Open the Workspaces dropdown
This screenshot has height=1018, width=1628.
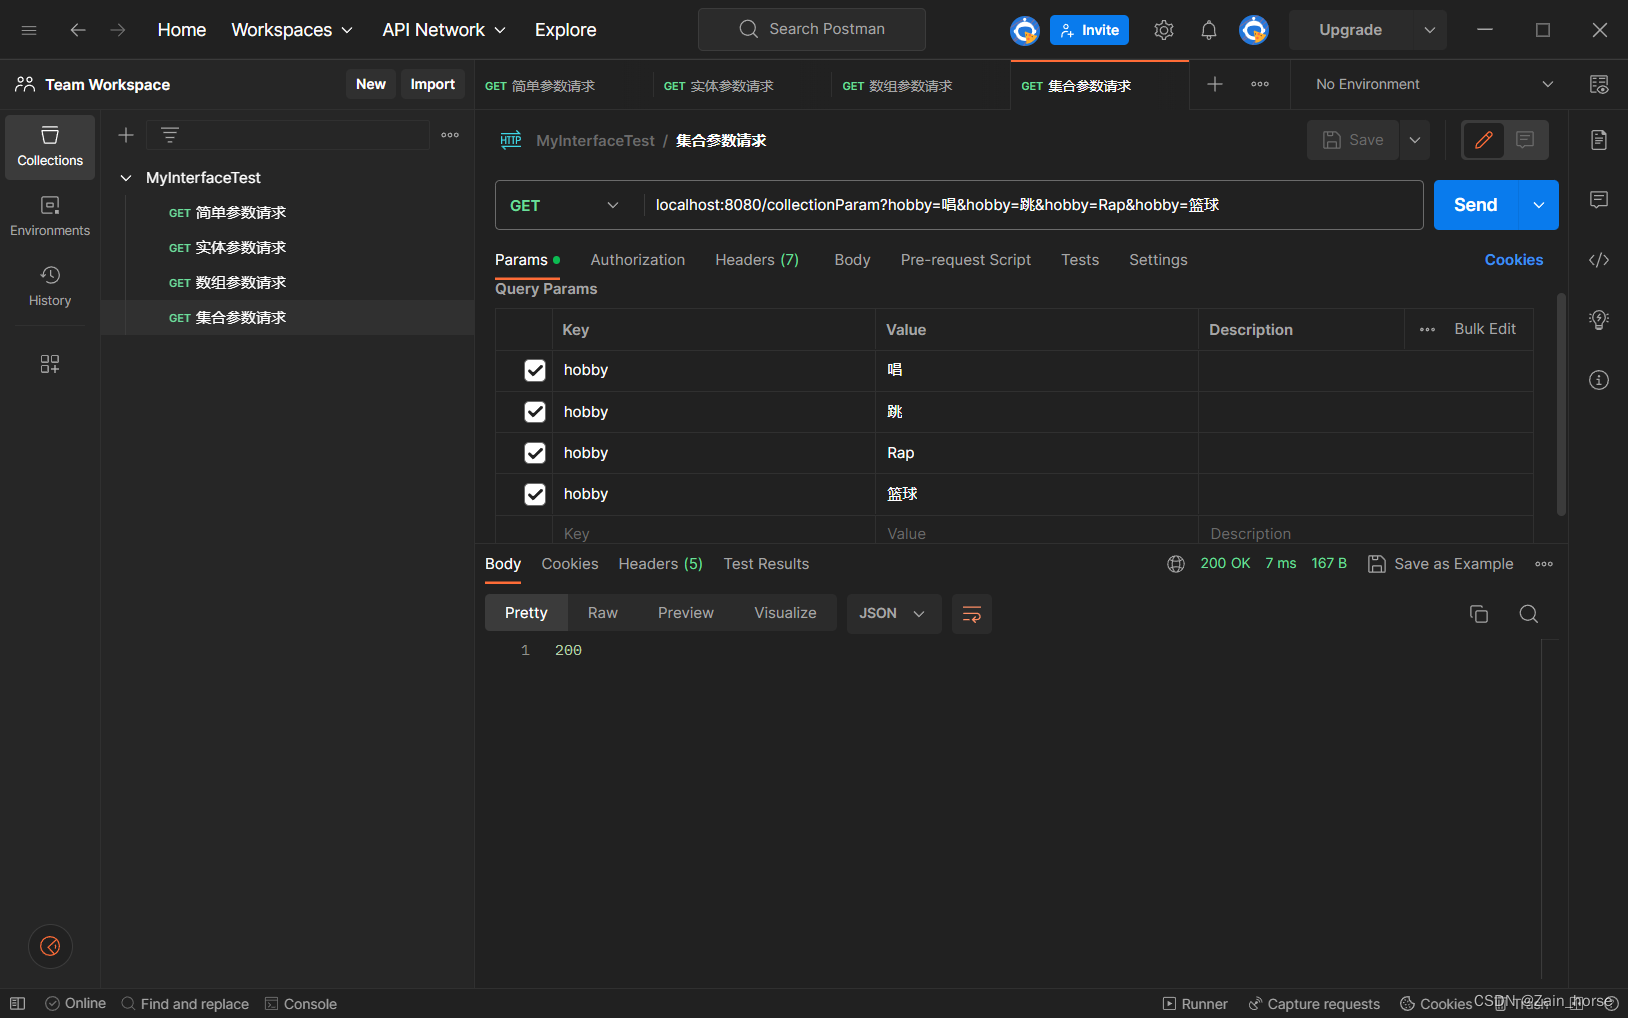click(x=292, y=30)
